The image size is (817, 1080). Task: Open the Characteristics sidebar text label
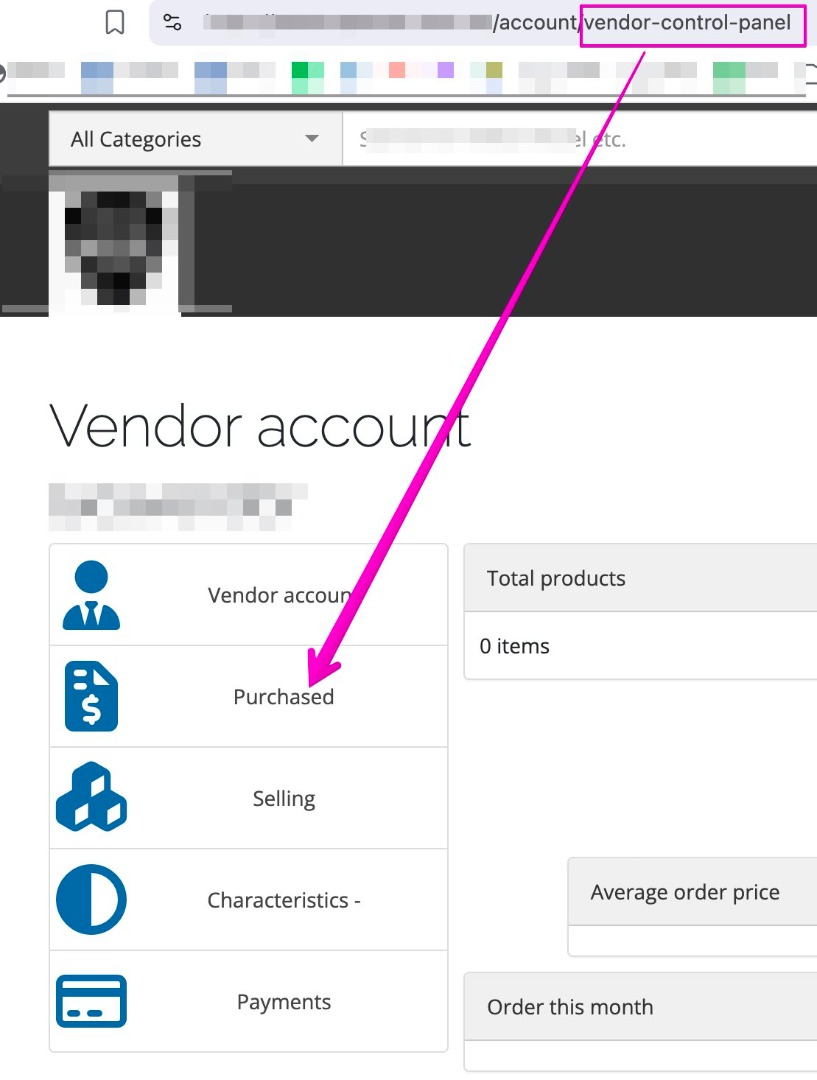[x=283, y=900]
